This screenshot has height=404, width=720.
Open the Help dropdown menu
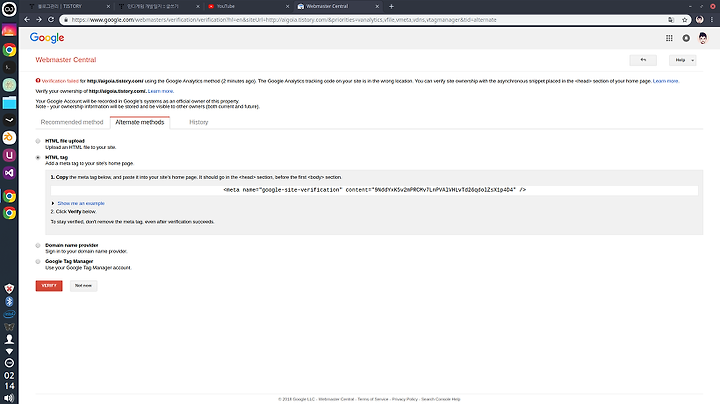pyautogui.click(x=682, y=60)
